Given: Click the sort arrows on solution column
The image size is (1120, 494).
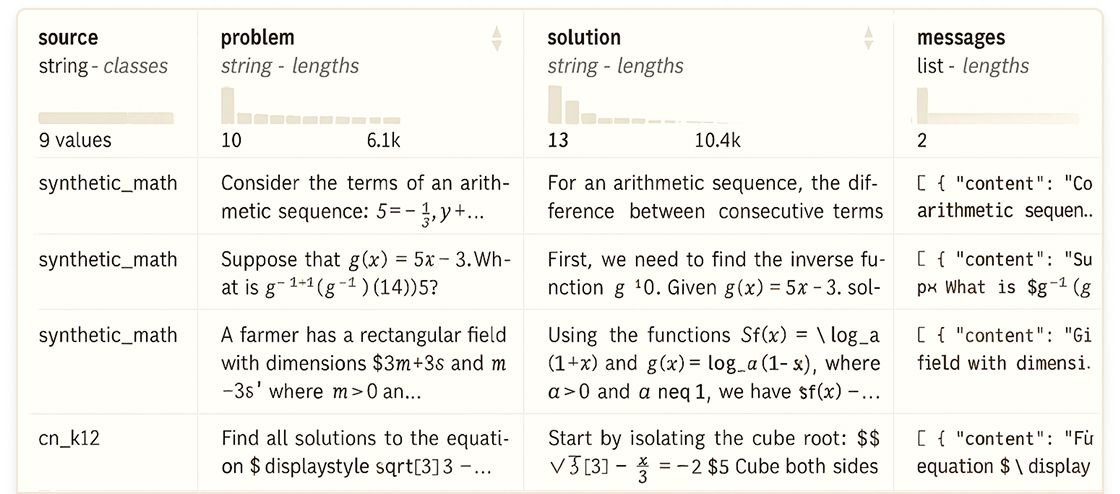Looking at the screenshot, I should tap(869, 39).
